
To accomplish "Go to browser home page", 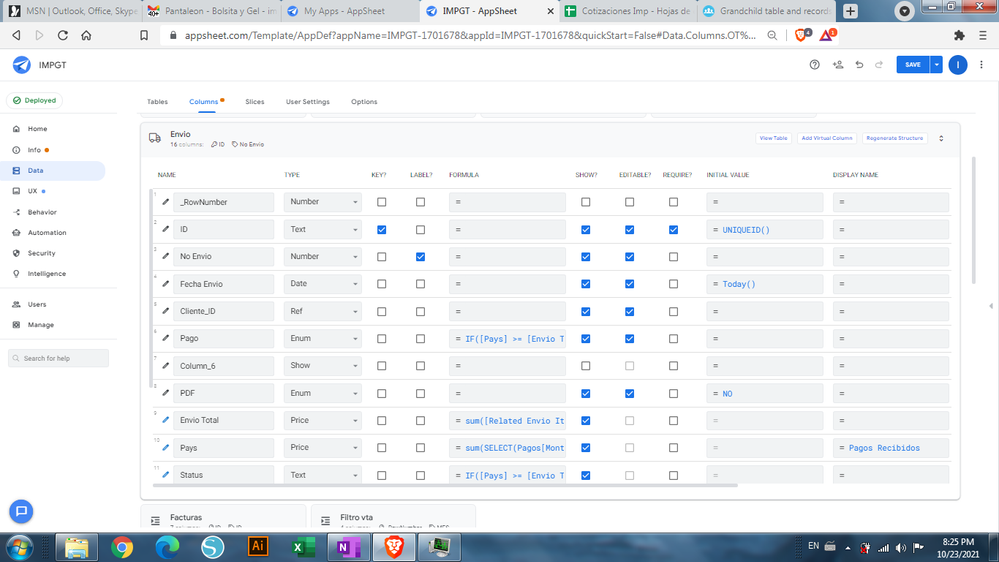I will pyautogui.click(x=86, y=36).
